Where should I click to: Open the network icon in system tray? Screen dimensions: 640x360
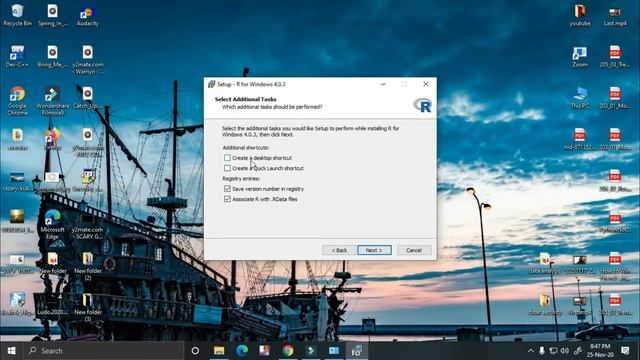pyautogui.click(x=553, y=351)
